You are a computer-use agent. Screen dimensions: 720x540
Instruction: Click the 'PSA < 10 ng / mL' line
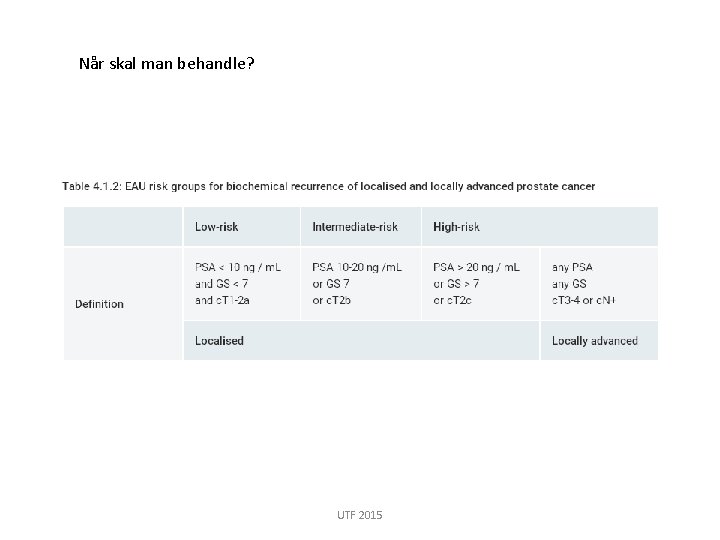pos(238,267)
